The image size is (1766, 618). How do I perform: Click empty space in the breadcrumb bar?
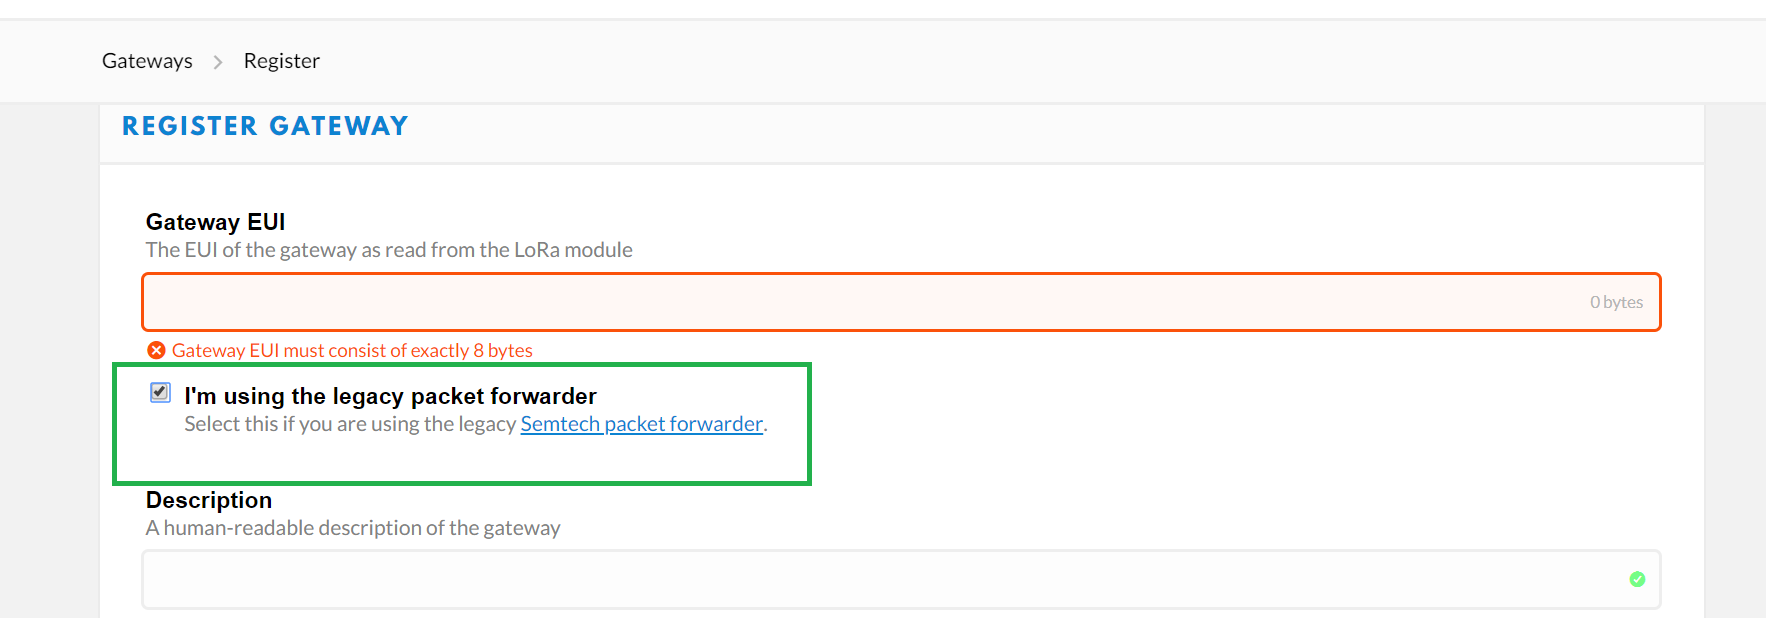1000,61
